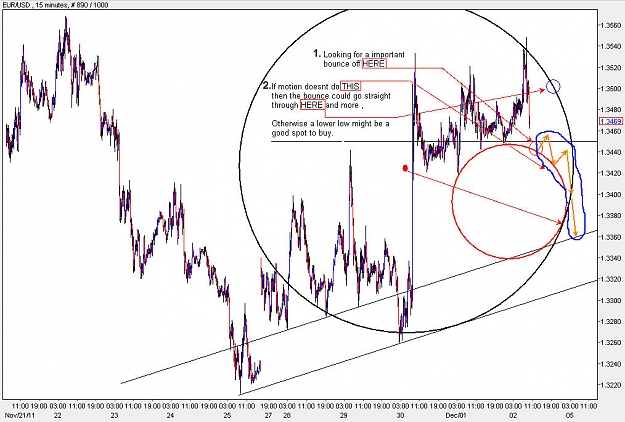Select the date label 27 on time axis
This screenshot has width=625, height=422.
point(268,416)
